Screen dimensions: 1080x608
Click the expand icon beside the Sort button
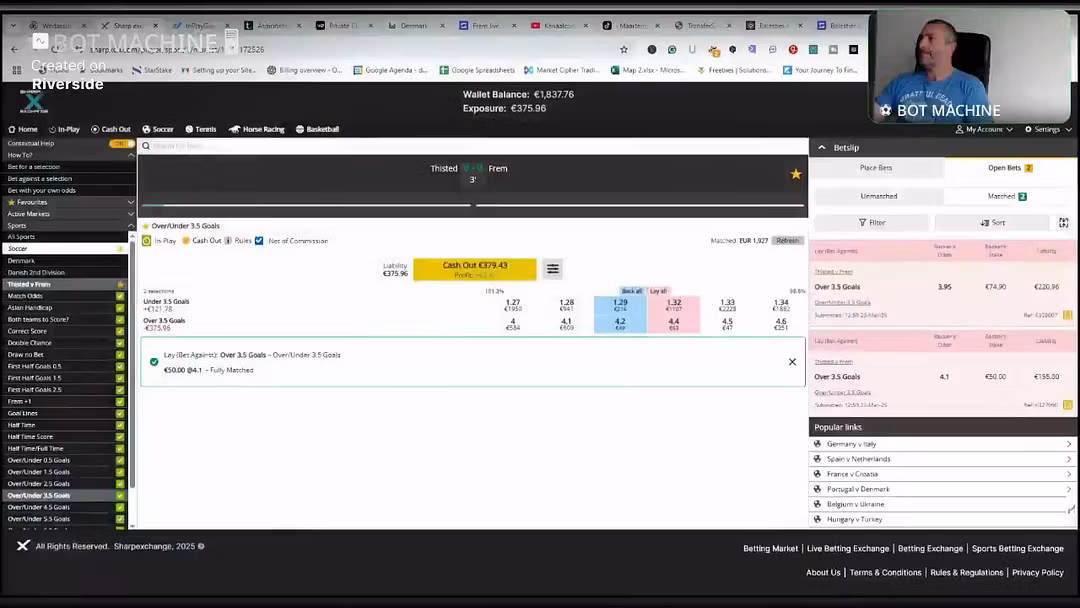[1063, 223]
